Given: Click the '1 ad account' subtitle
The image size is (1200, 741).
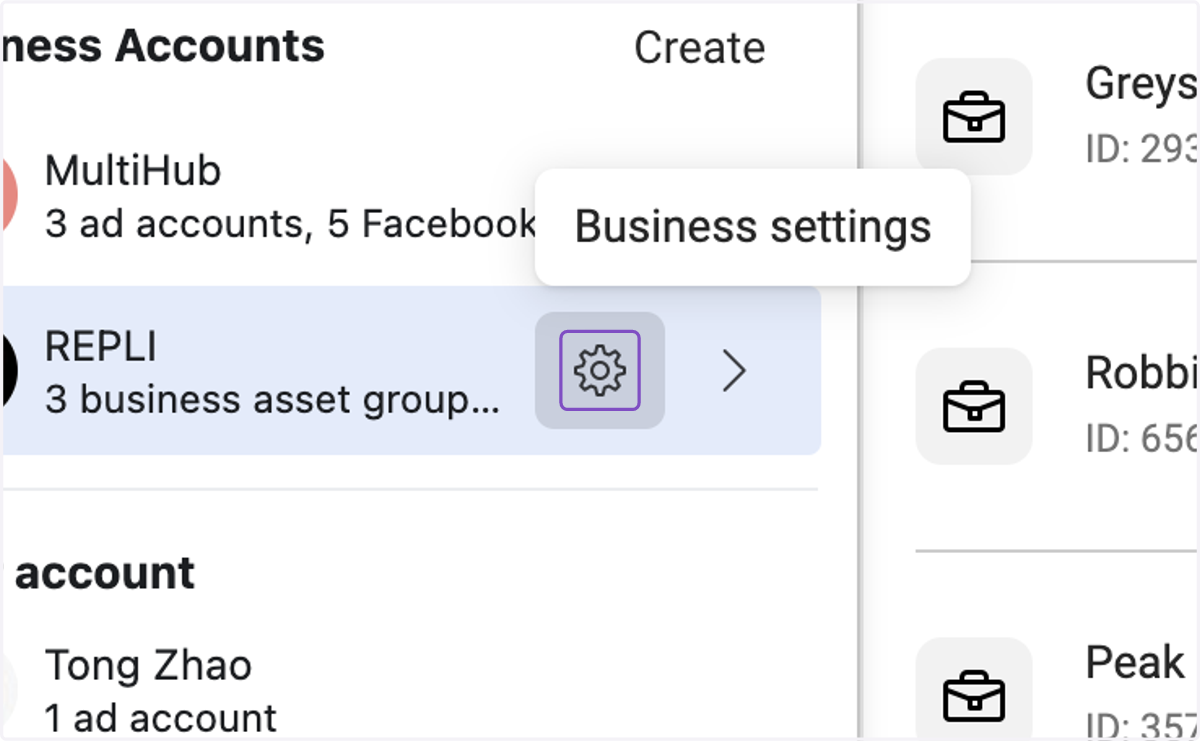Looking at the screenshot, I should [161, 718].
